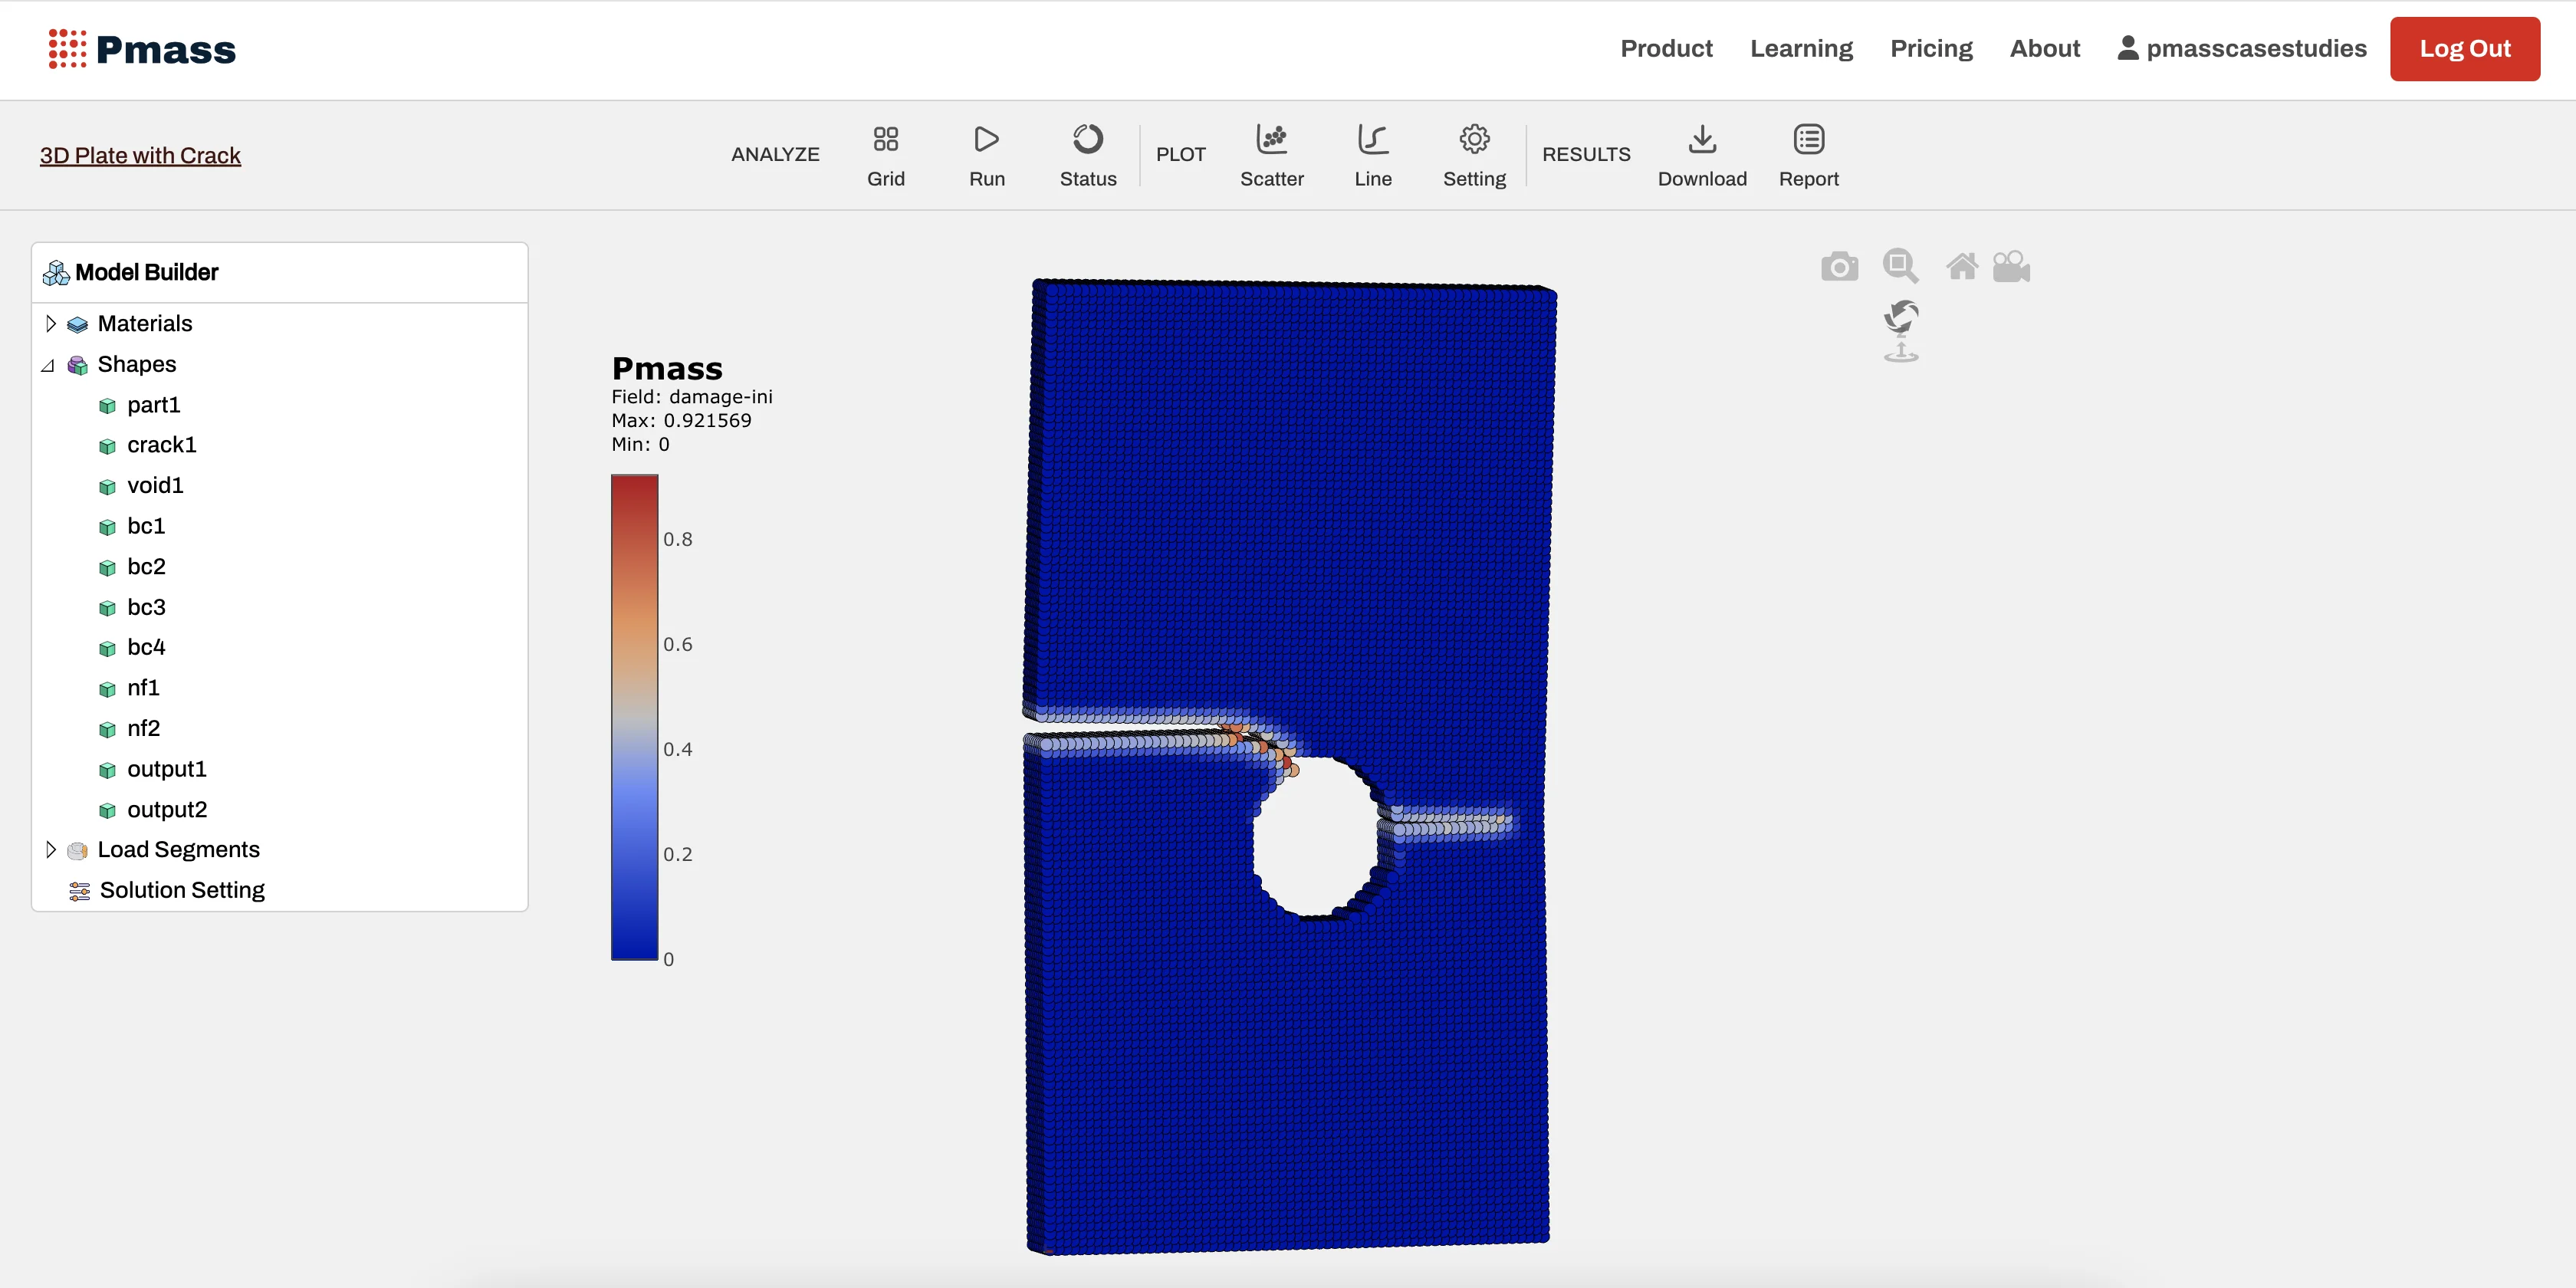Run the simulation
This screenshot has width=2576, height=1288.
(x=986, y=156)
